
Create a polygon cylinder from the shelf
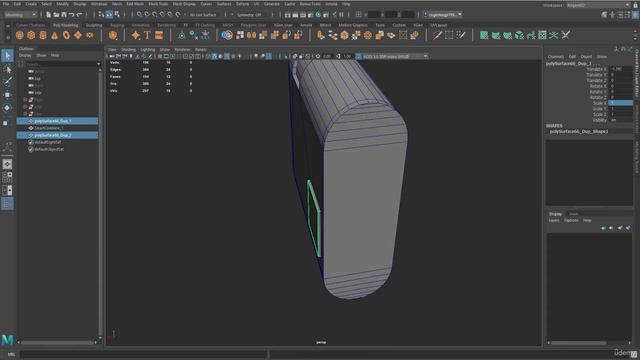pos(43,36)
